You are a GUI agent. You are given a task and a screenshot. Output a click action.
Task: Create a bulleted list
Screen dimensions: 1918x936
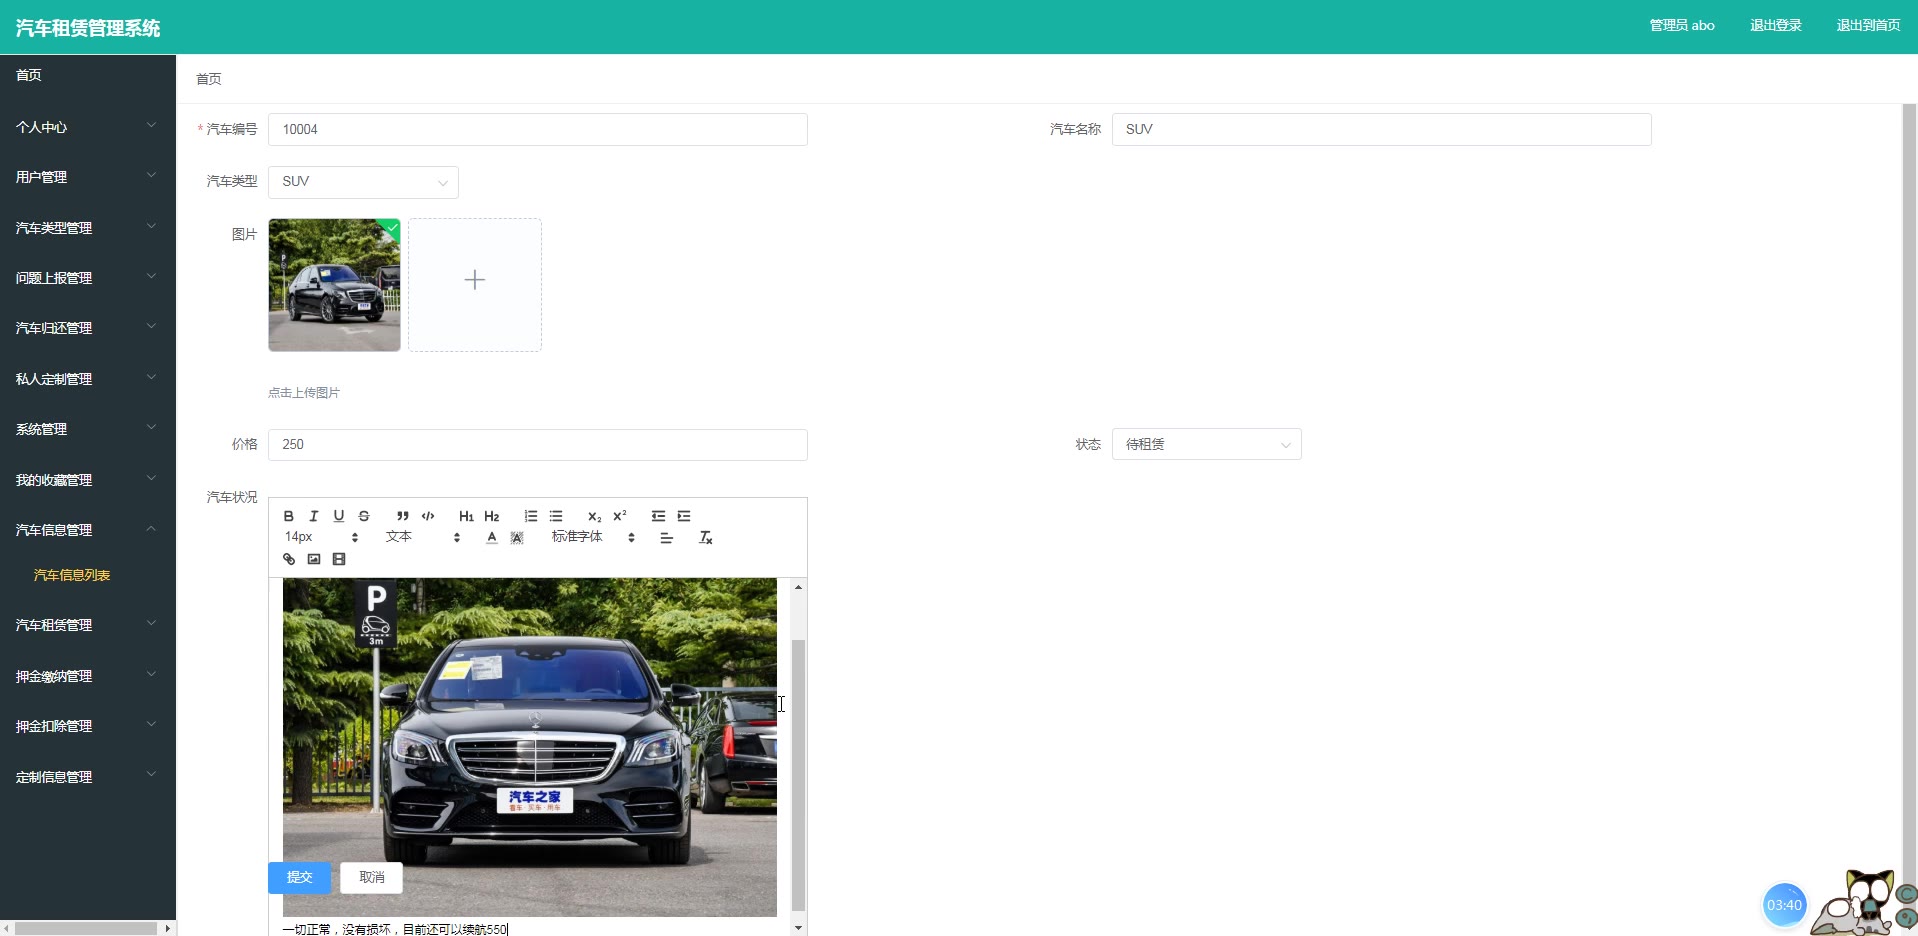click(x=556, y=516)
